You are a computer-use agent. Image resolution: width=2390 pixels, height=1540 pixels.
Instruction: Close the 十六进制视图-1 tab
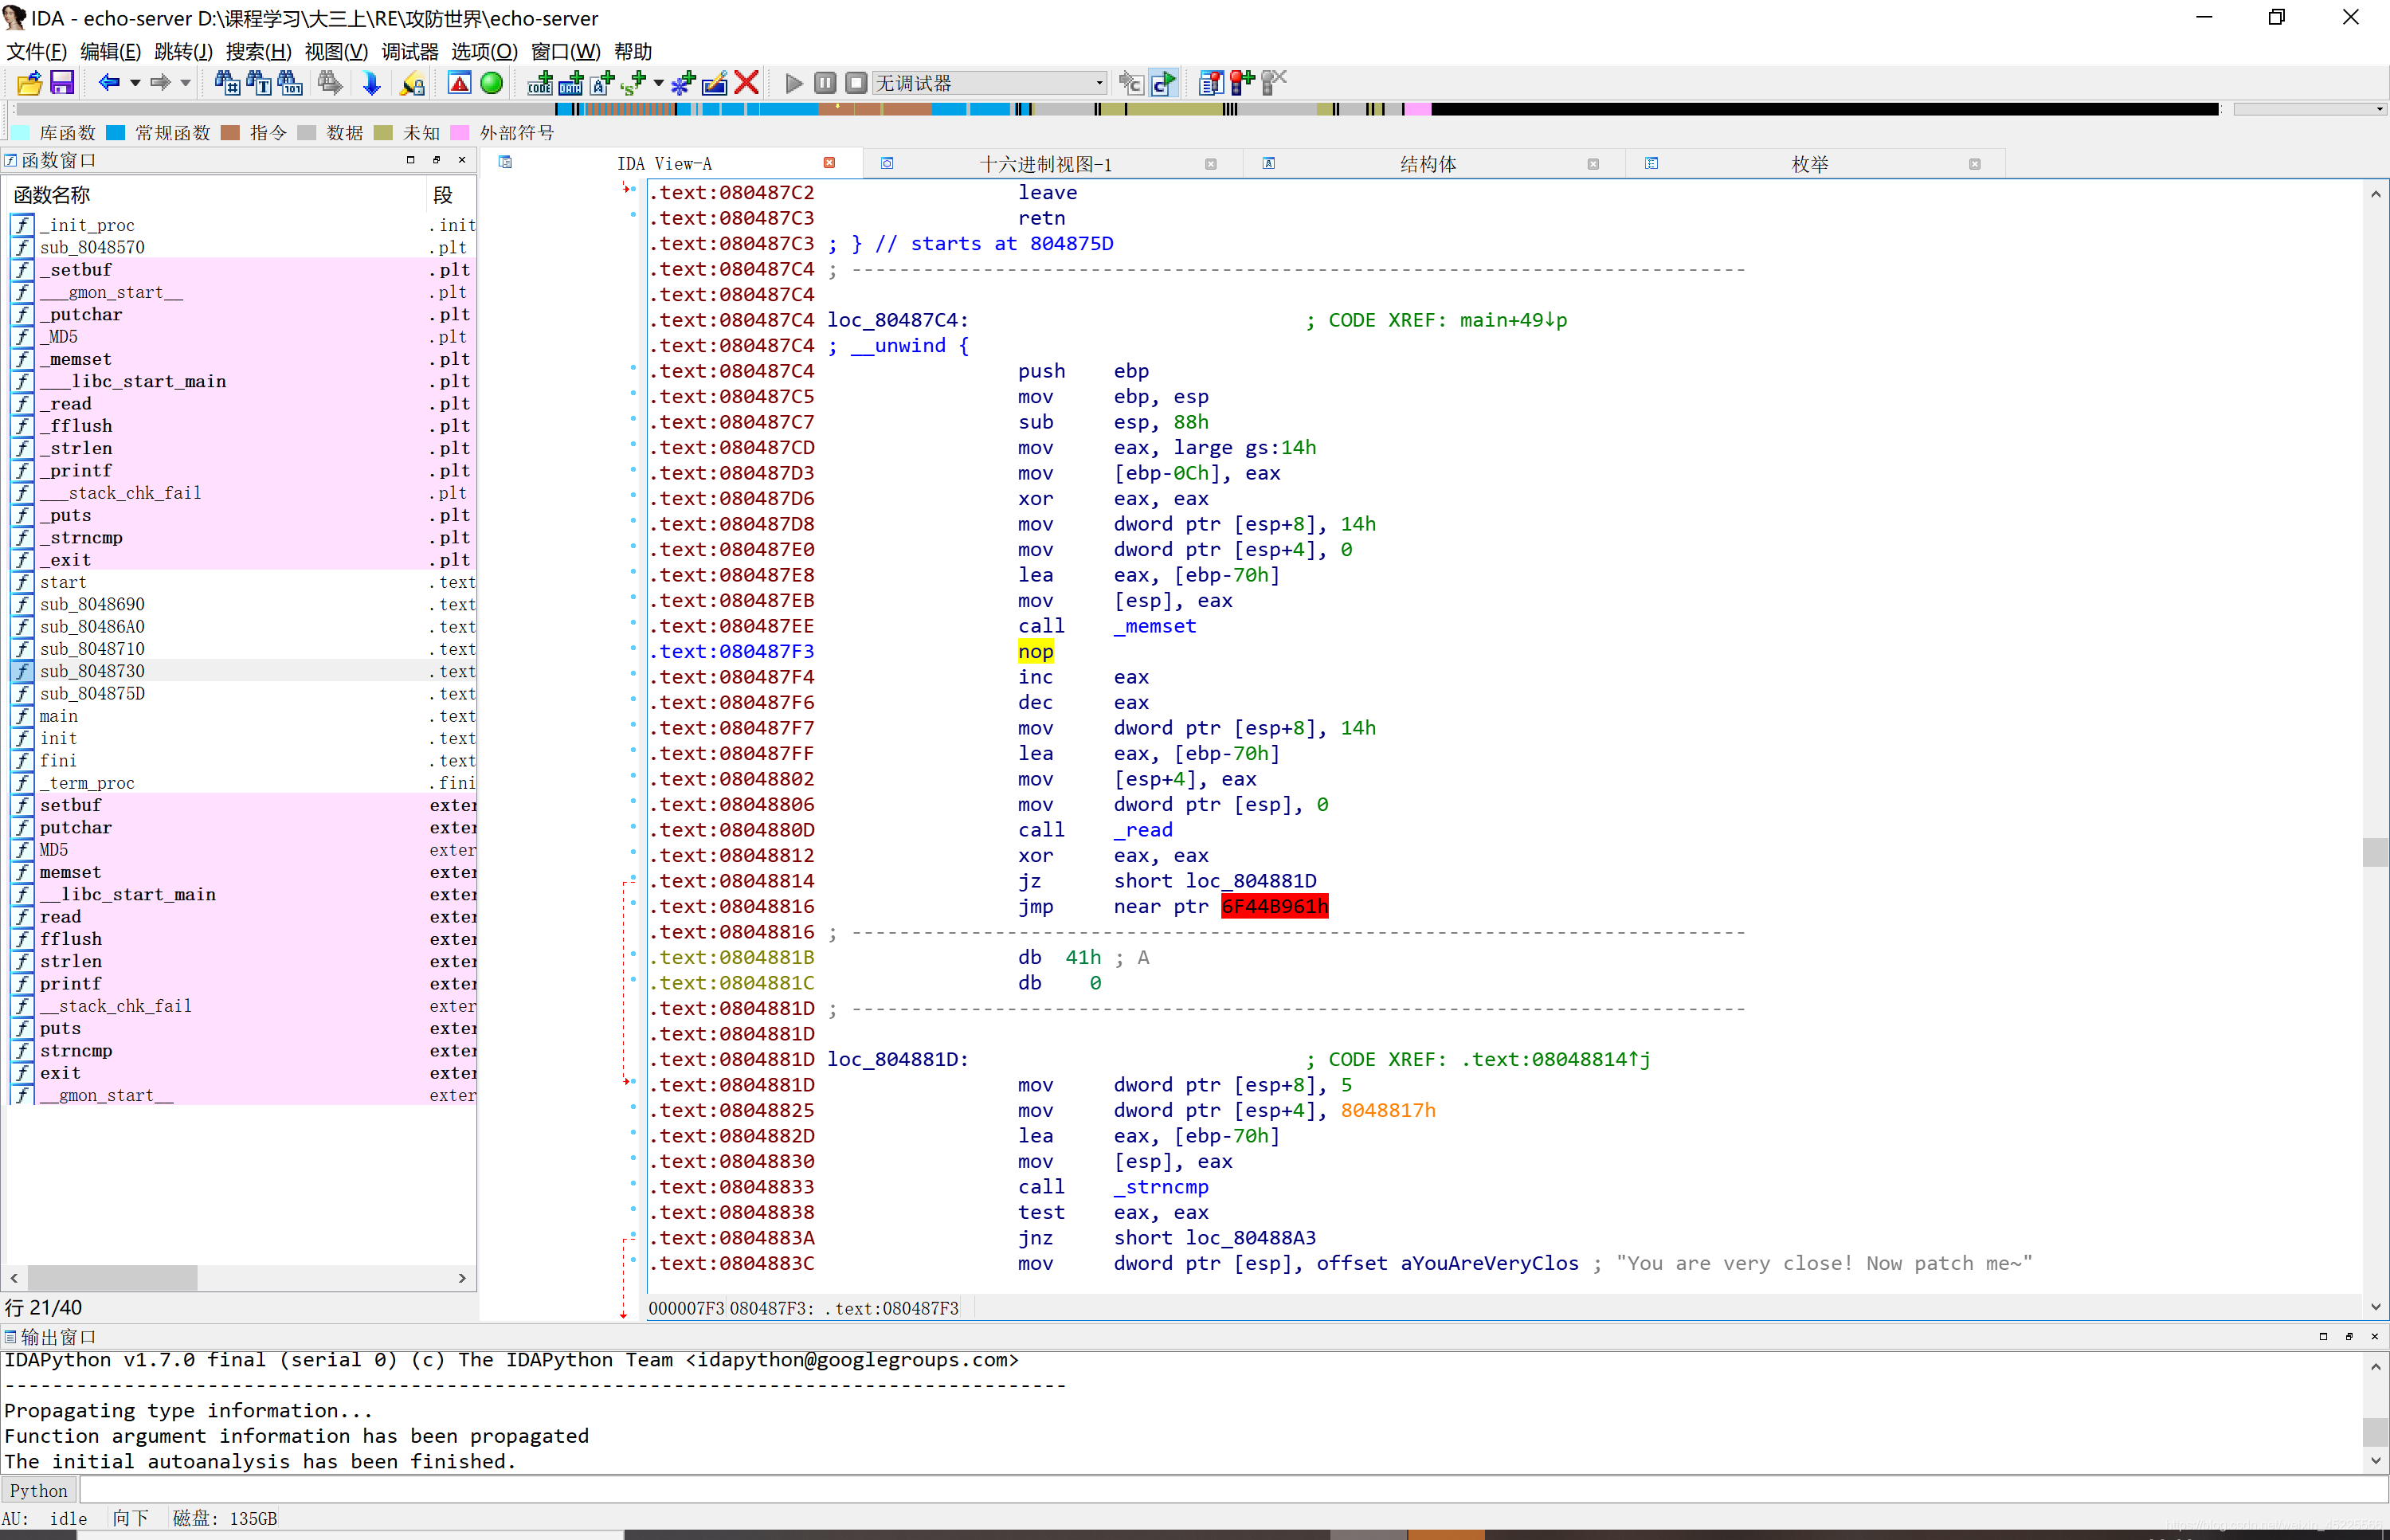coord(1211,164)
